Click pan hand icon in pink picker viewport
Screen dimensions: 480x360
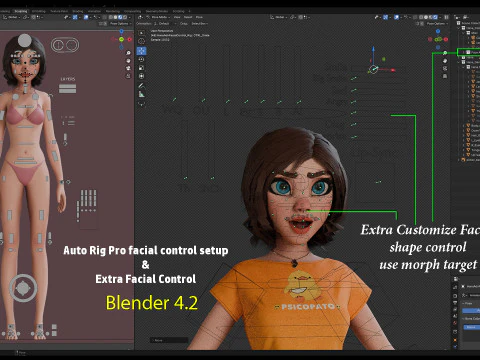click(128, 61)
